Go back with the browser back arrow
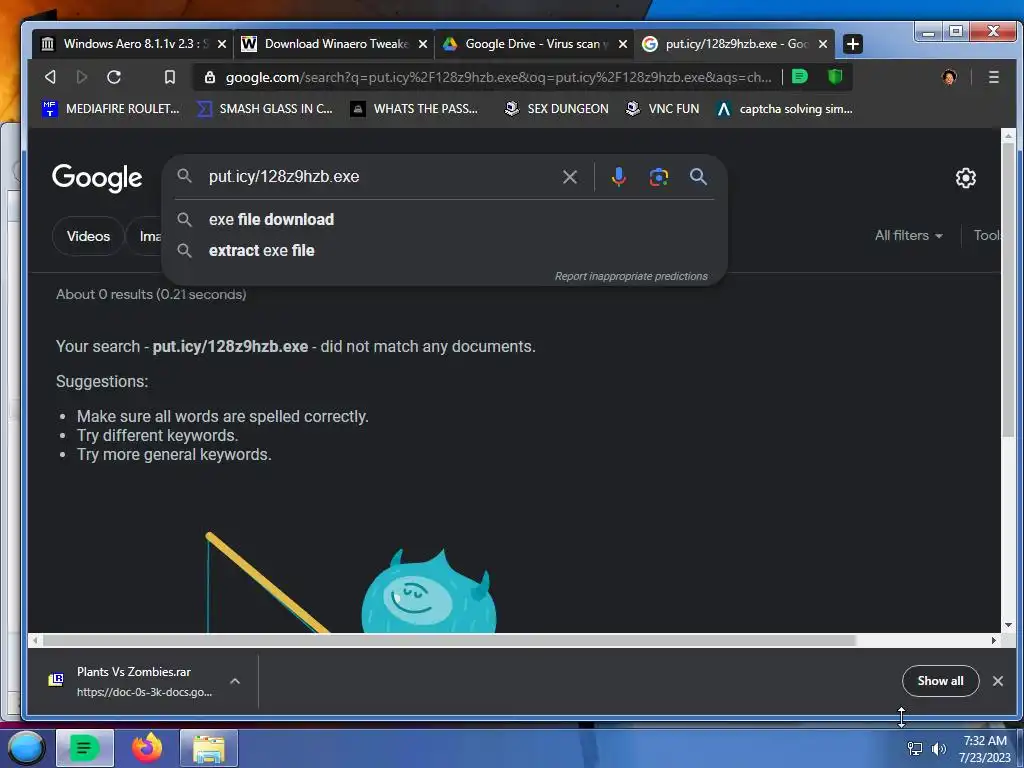Image resolution: width=1024 pixels, height=768 pixels. 50,77
